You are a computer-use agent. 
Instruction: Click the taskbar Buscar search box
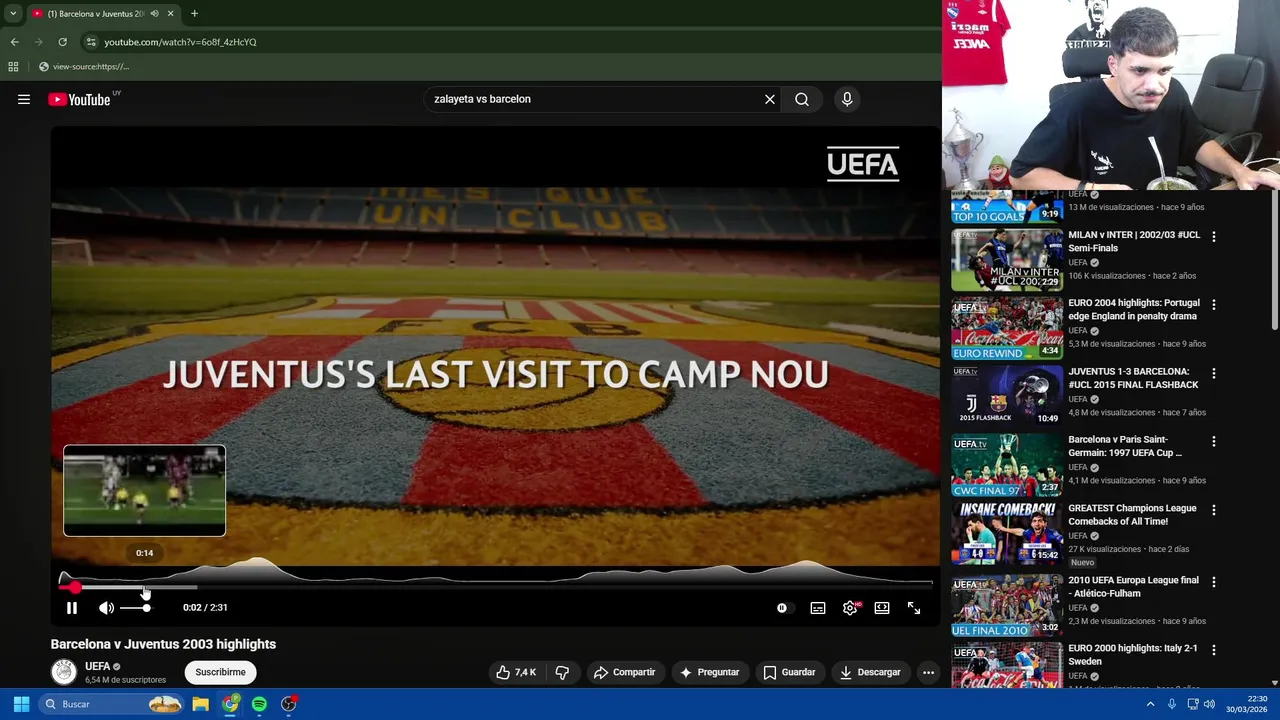(110, 704)
